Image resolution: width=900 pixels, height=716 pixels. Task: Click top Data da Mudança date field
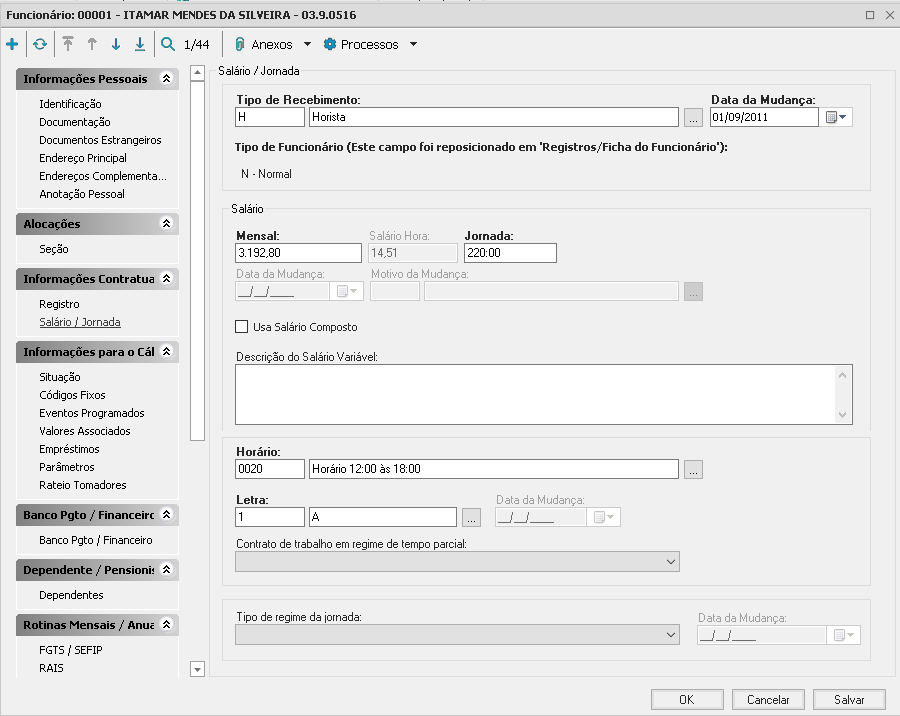(x=764, y=117)
